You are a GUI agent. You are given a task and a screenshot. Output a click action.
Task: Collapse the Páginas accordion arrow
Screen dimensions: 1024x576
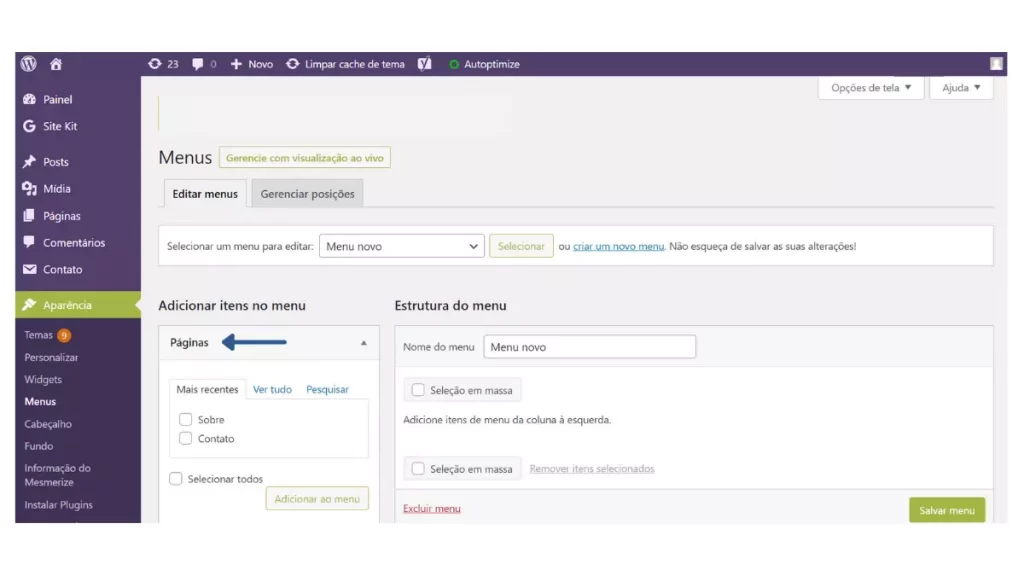pos(364,343)
